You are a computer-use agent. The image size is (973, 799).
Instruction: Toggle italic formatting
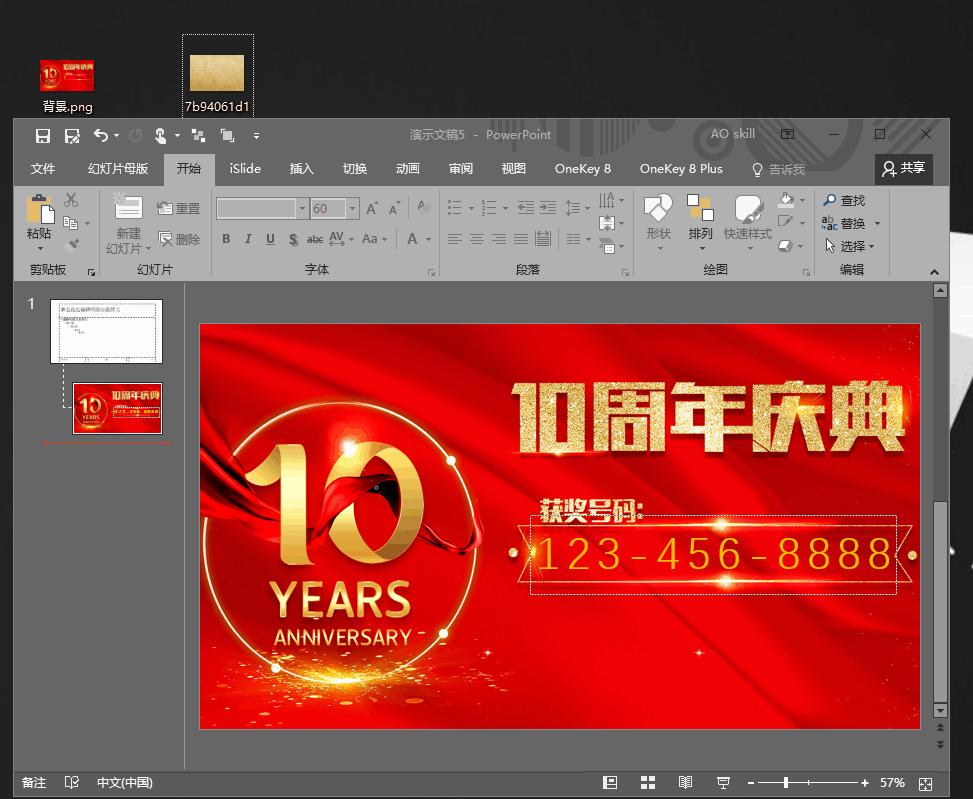coord(247,239)
